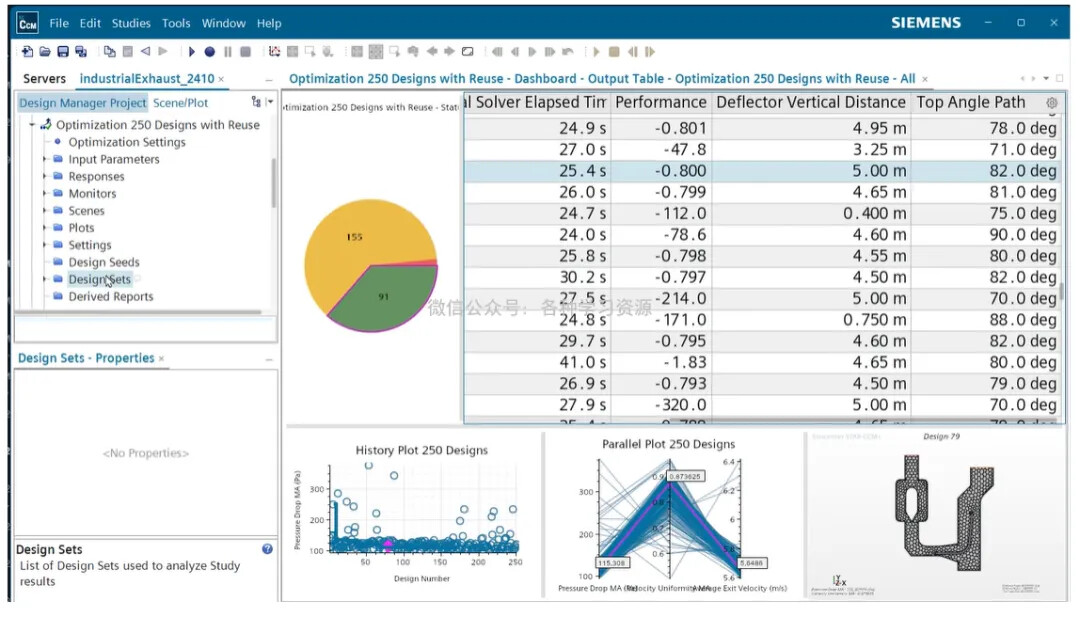Viewport: 1080px width, 617px height.
Task: Collapse the Optimization 250 Designs study node
Action: click(32, 125)
